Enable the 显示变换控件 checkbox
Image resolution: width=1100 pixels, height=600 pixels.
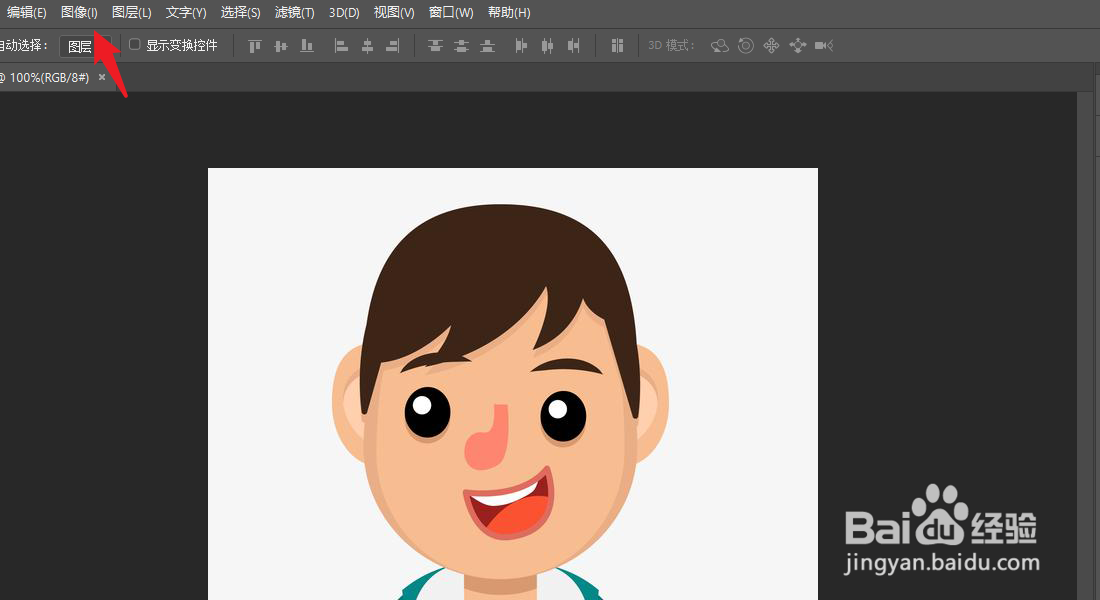(x=135, y=44)
